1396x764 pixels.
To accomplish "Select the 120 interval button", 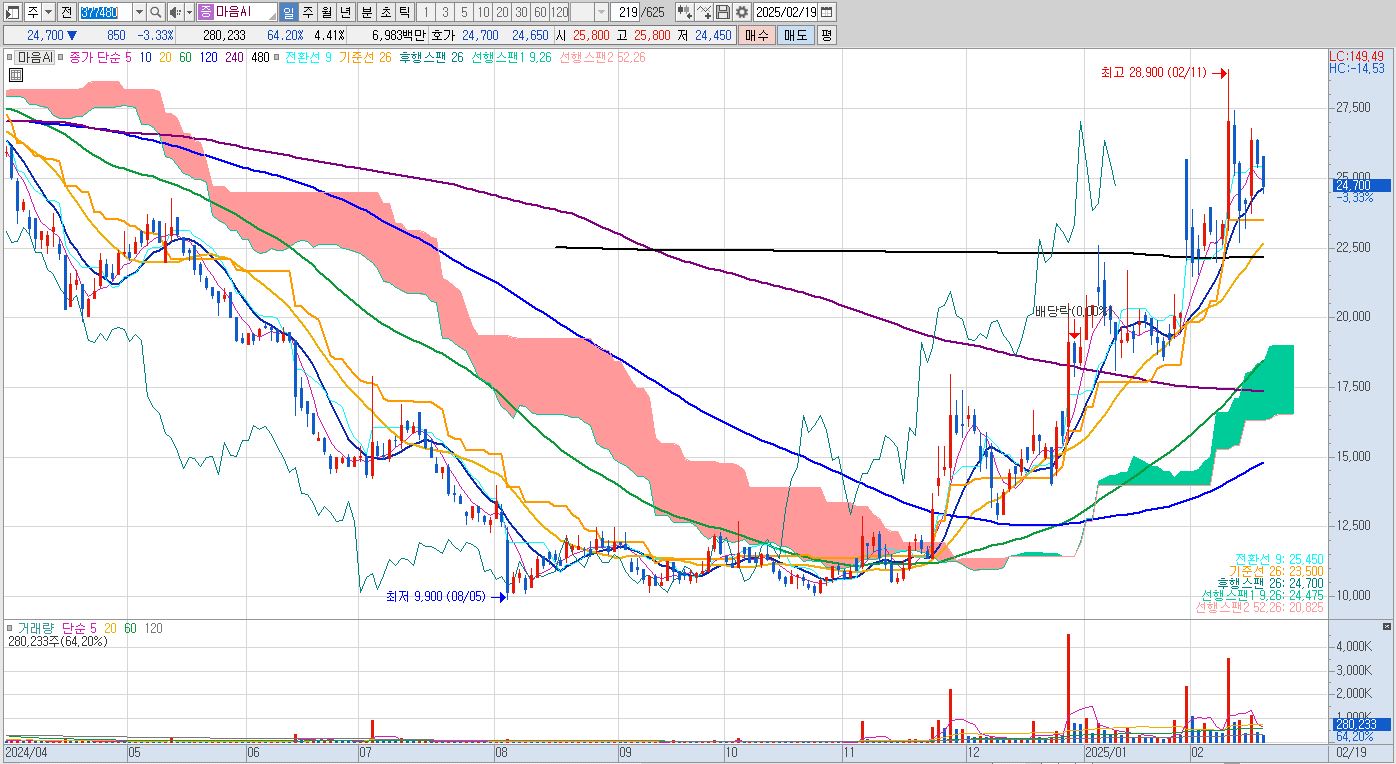I will (558, 12).
